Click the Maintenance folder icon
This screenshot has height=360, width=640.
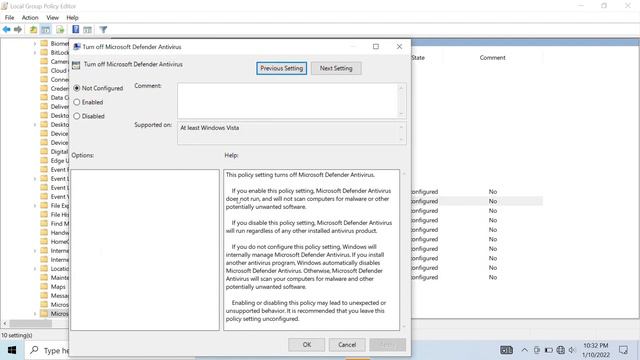click(44, 277)
